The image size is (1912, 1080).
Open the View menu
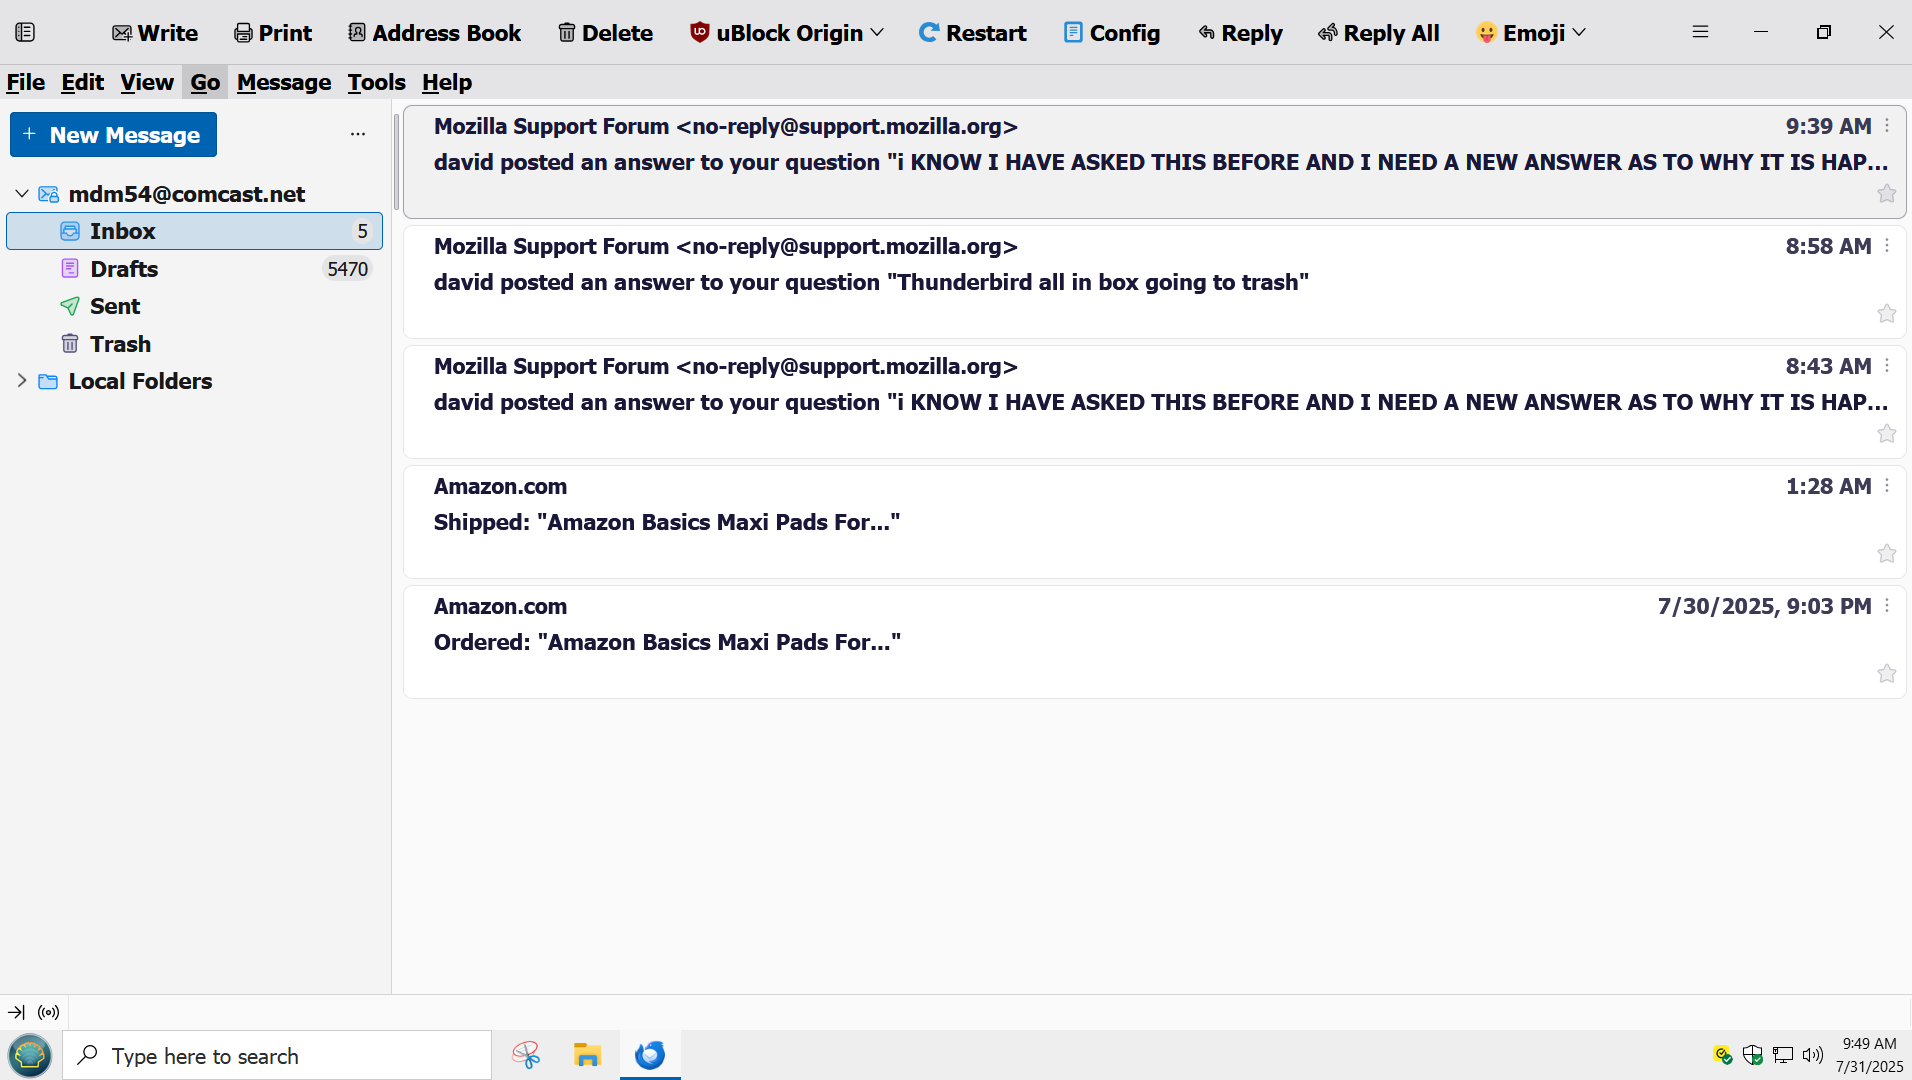(147, 82)
